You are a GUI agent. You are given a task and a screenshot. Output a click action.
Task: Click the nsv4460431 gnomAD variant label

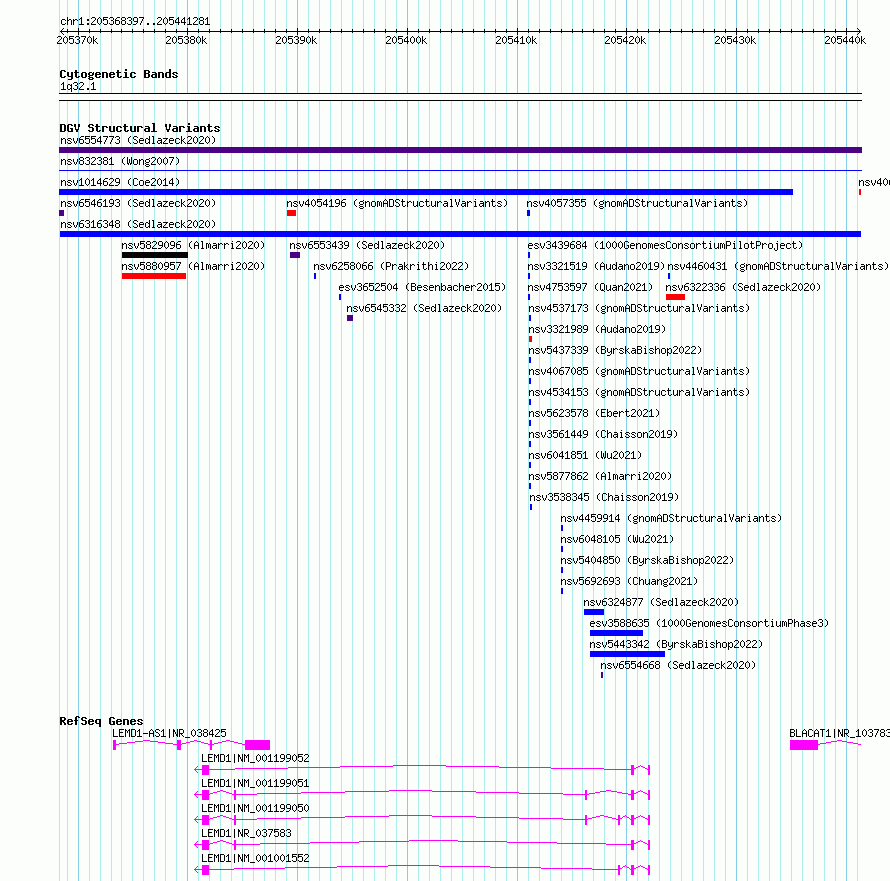pos(778,266)
